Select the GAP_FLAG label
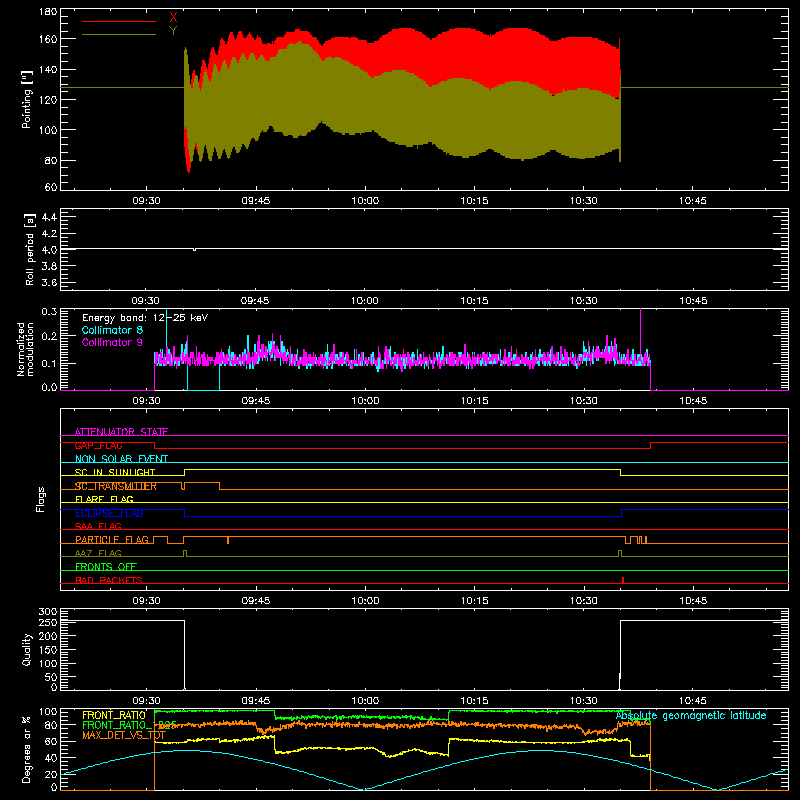This screenshot has height=800, width=800. pyautogui.click(x=99, y=445)
